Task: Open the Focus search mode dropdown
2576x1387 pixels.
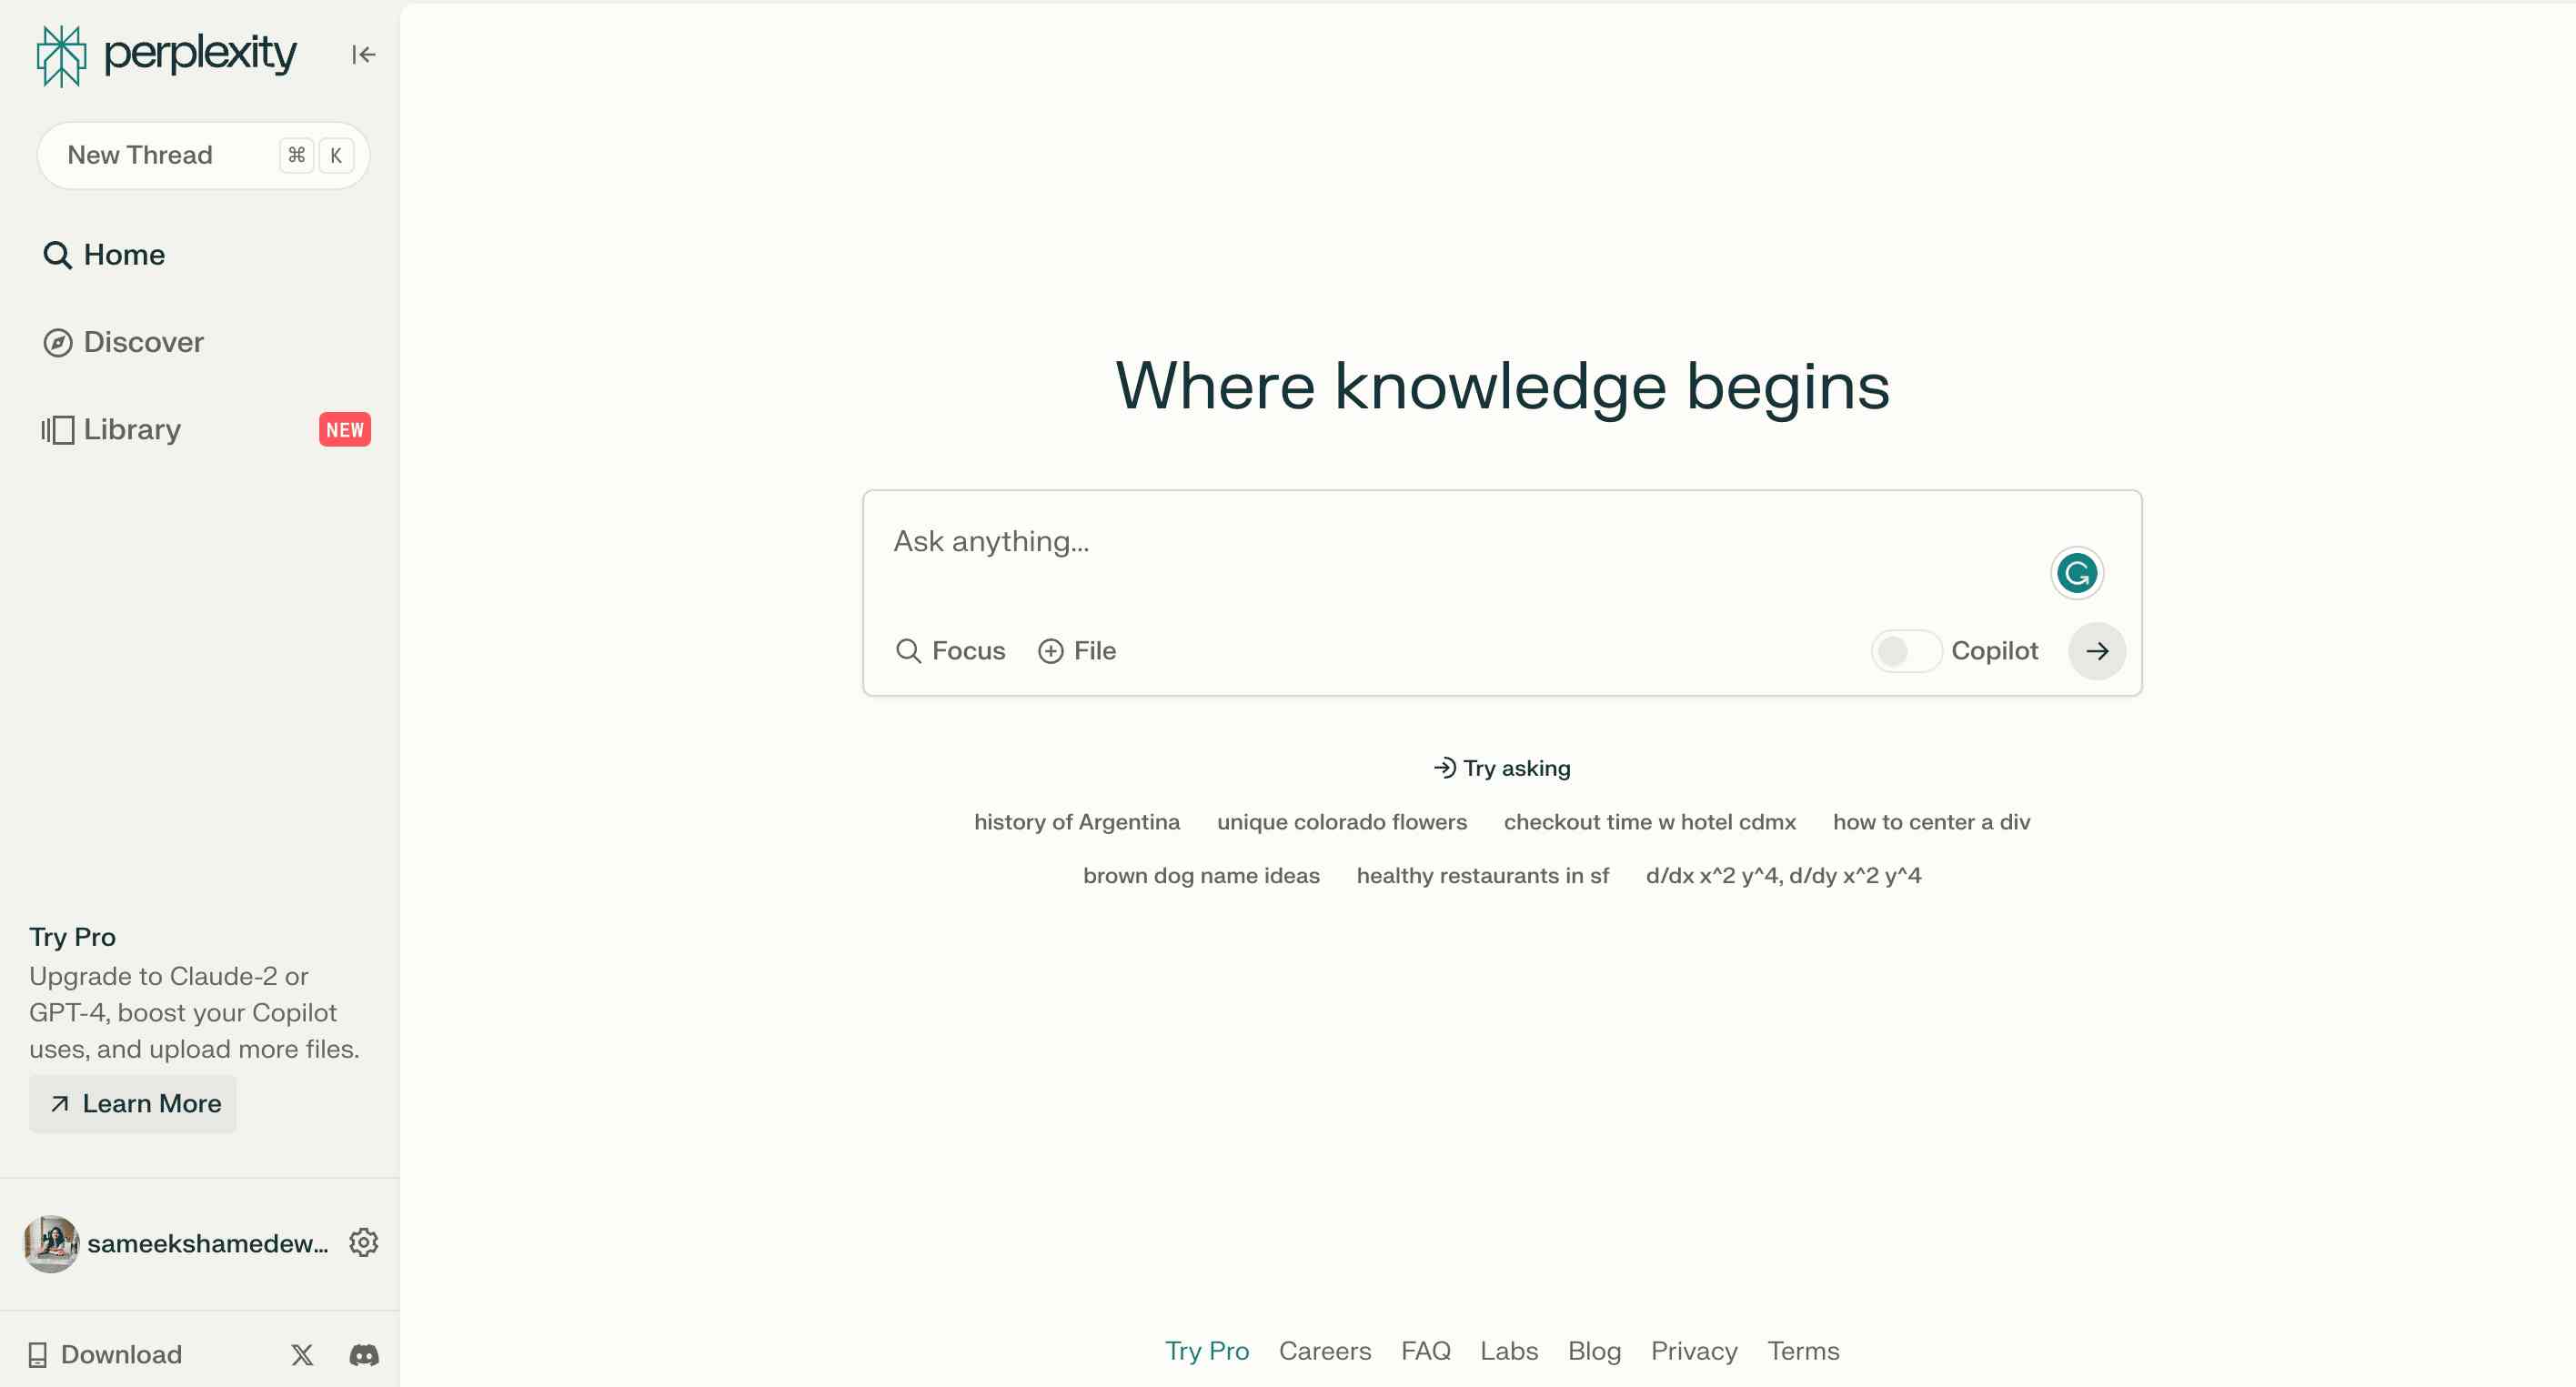Action: (x=950, y=649)
